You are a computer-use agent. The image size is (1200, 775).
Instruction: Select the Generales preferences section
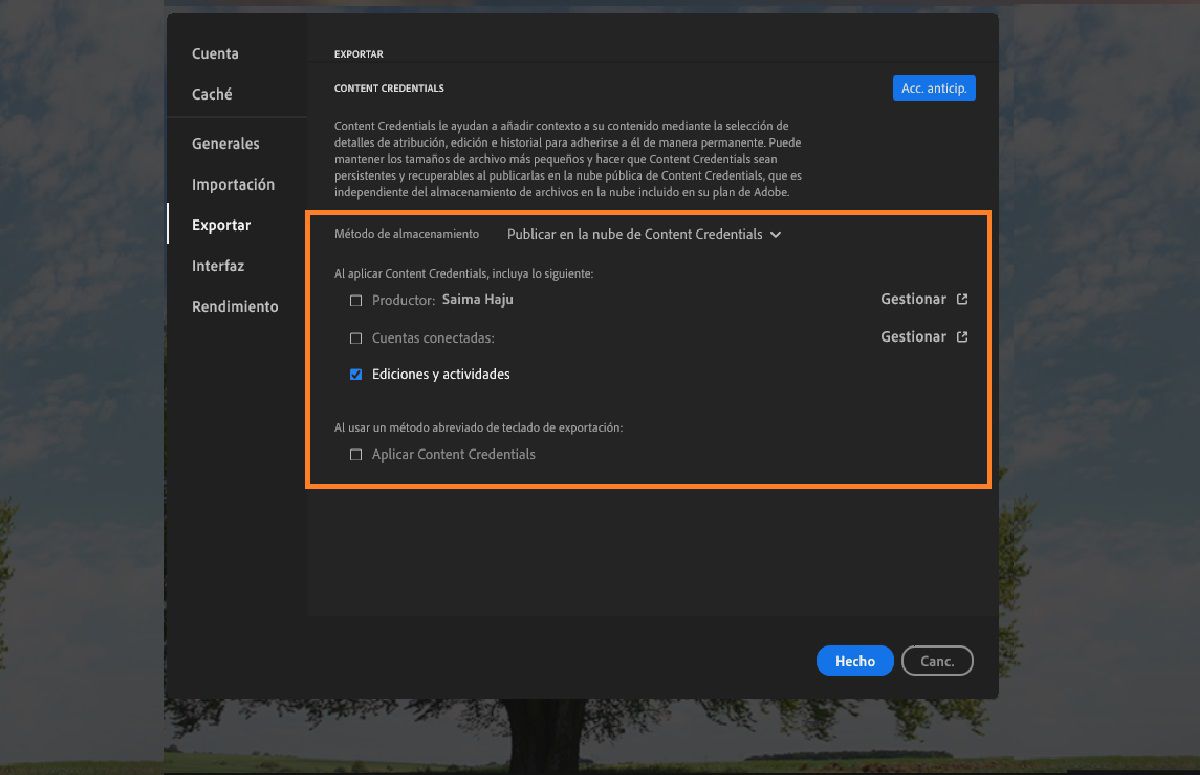226,144
